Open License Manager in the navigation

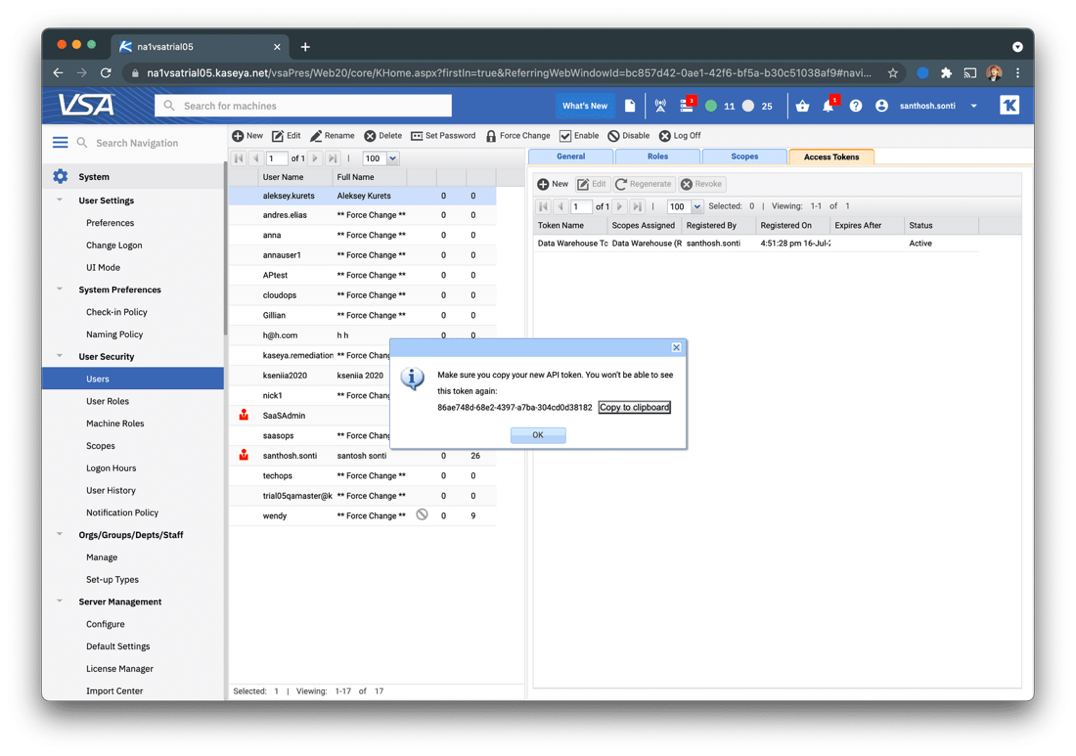click(120, 669)
